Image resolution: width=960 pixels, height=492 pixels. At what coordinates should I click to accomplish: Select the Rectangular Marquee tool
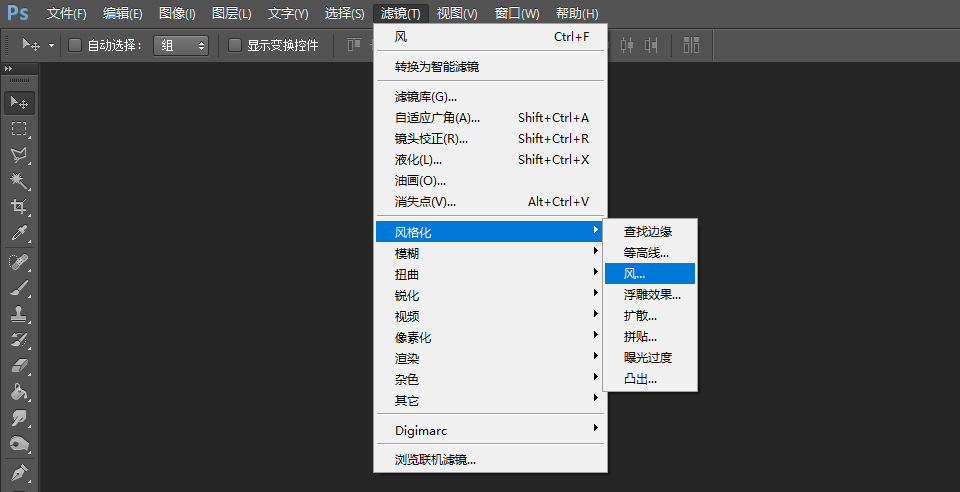(x=19, y=129)
